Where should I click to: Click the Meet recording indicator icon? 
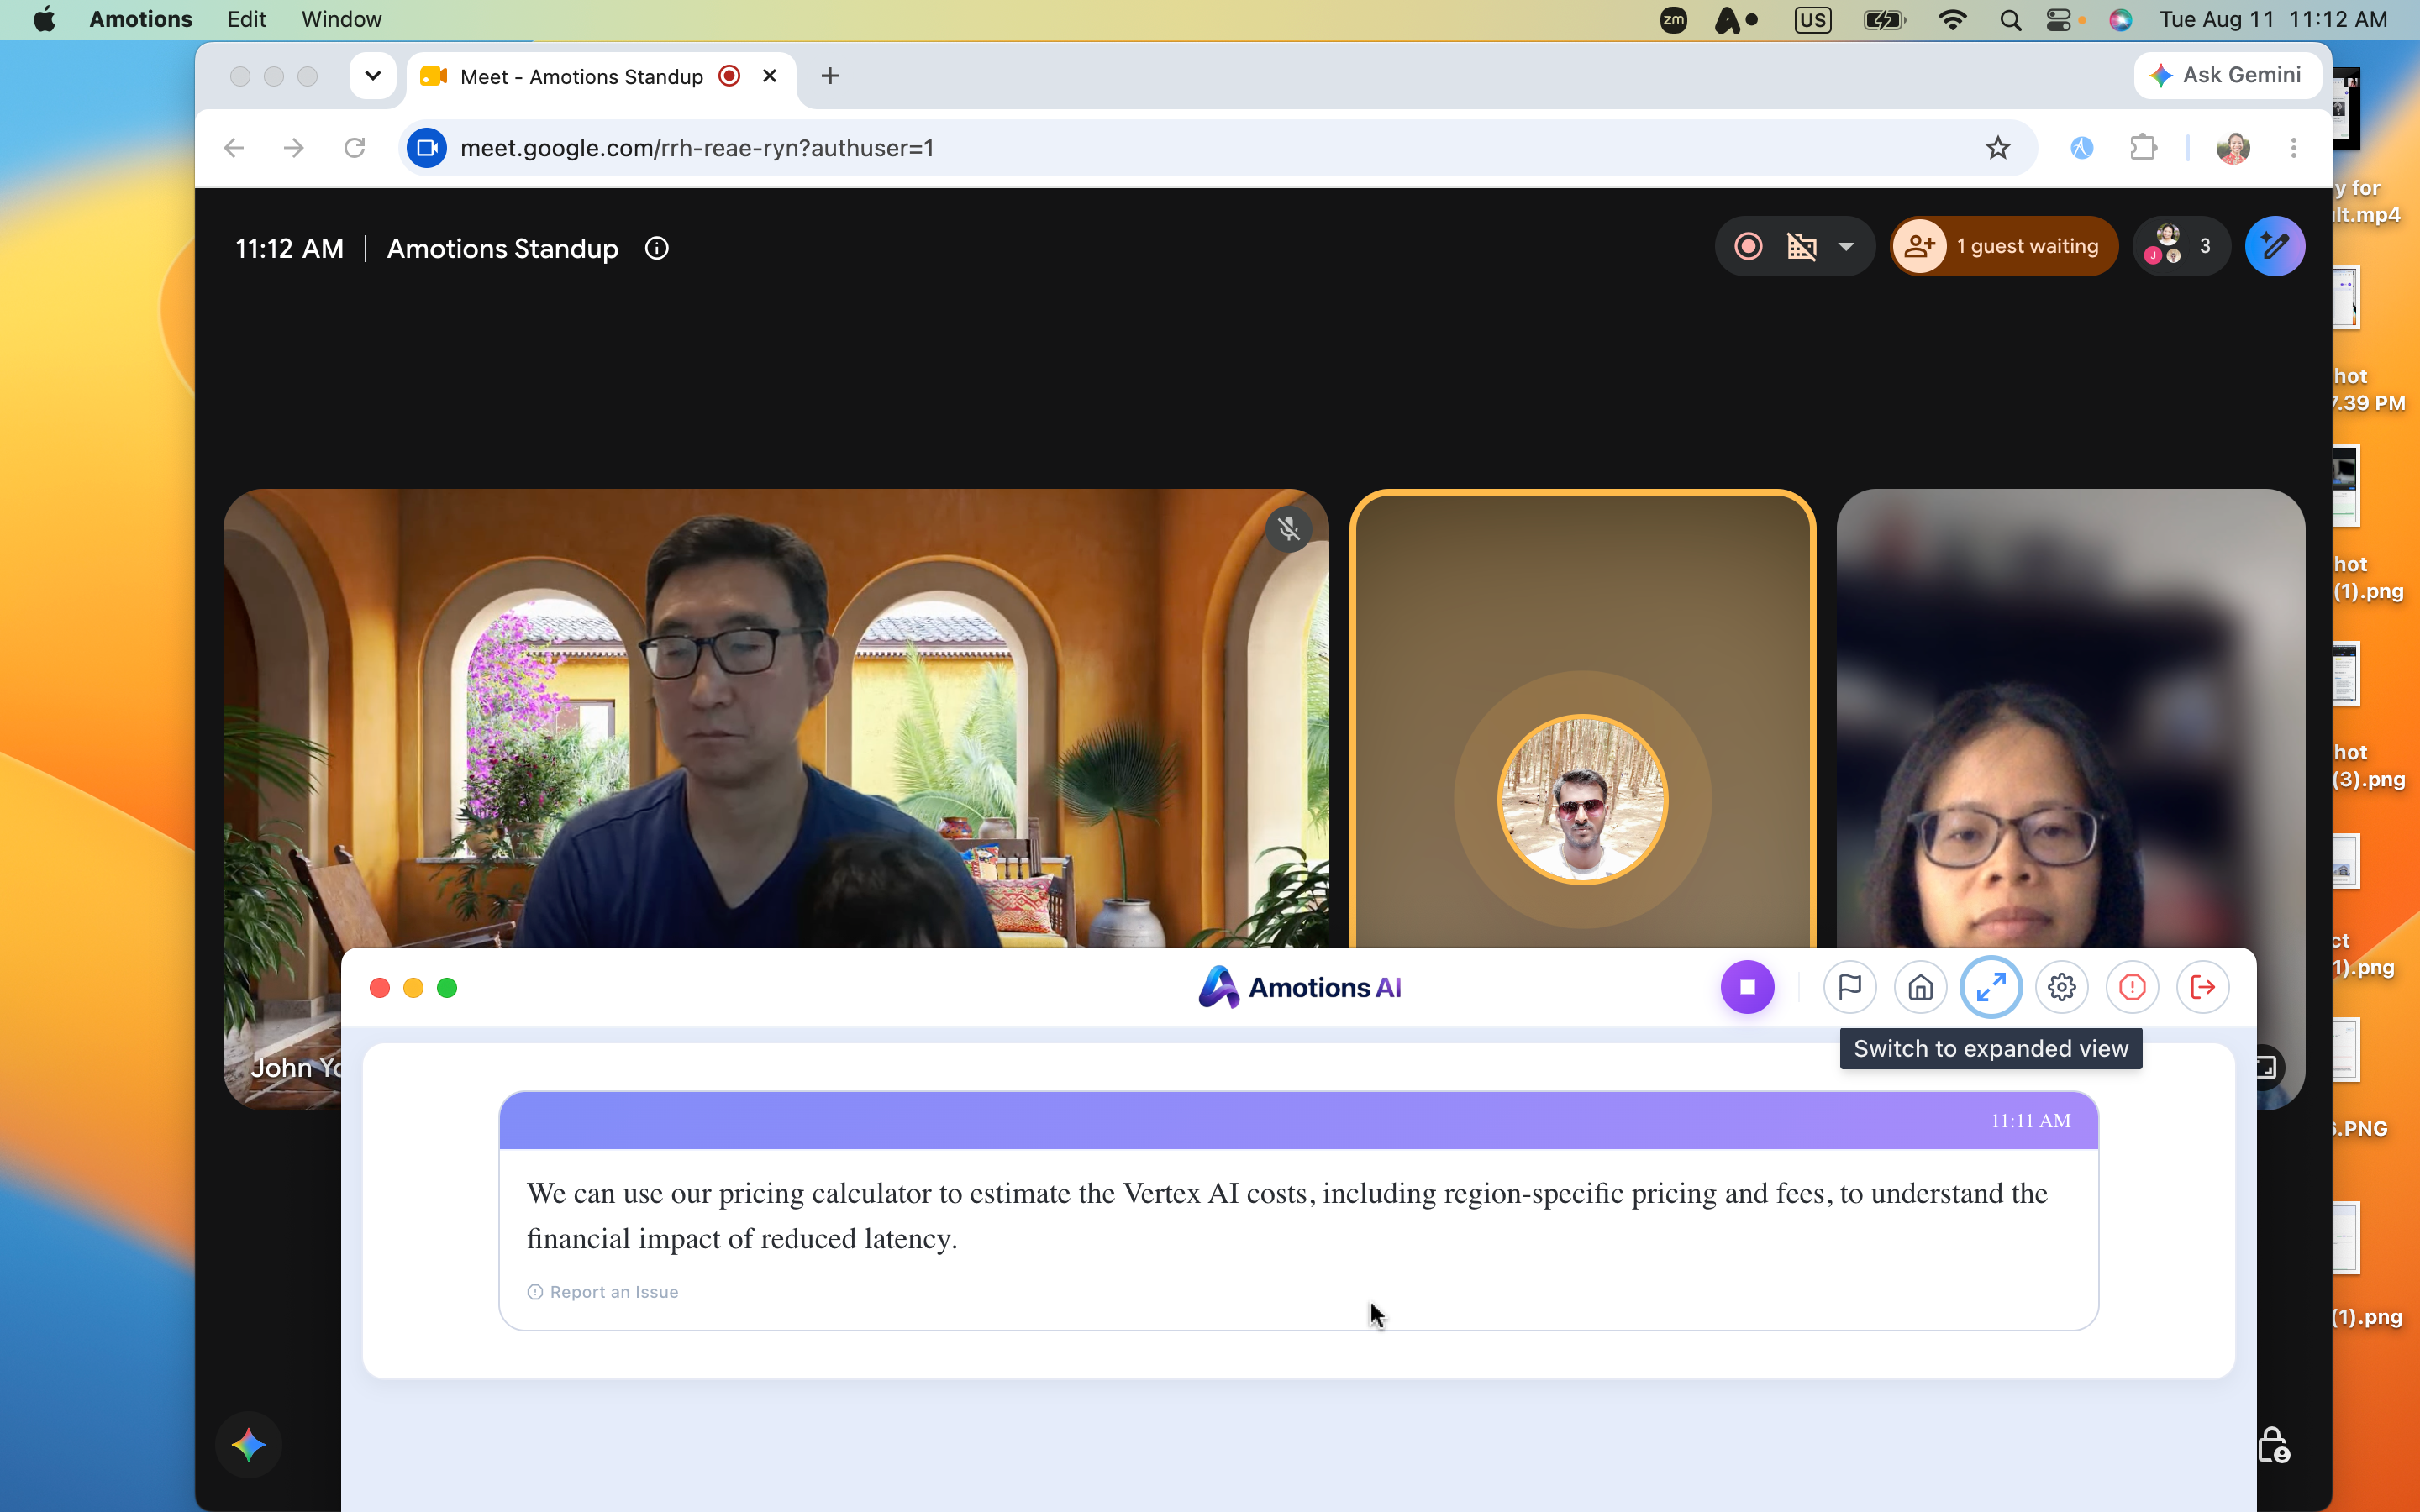(x=1748, y=246)
